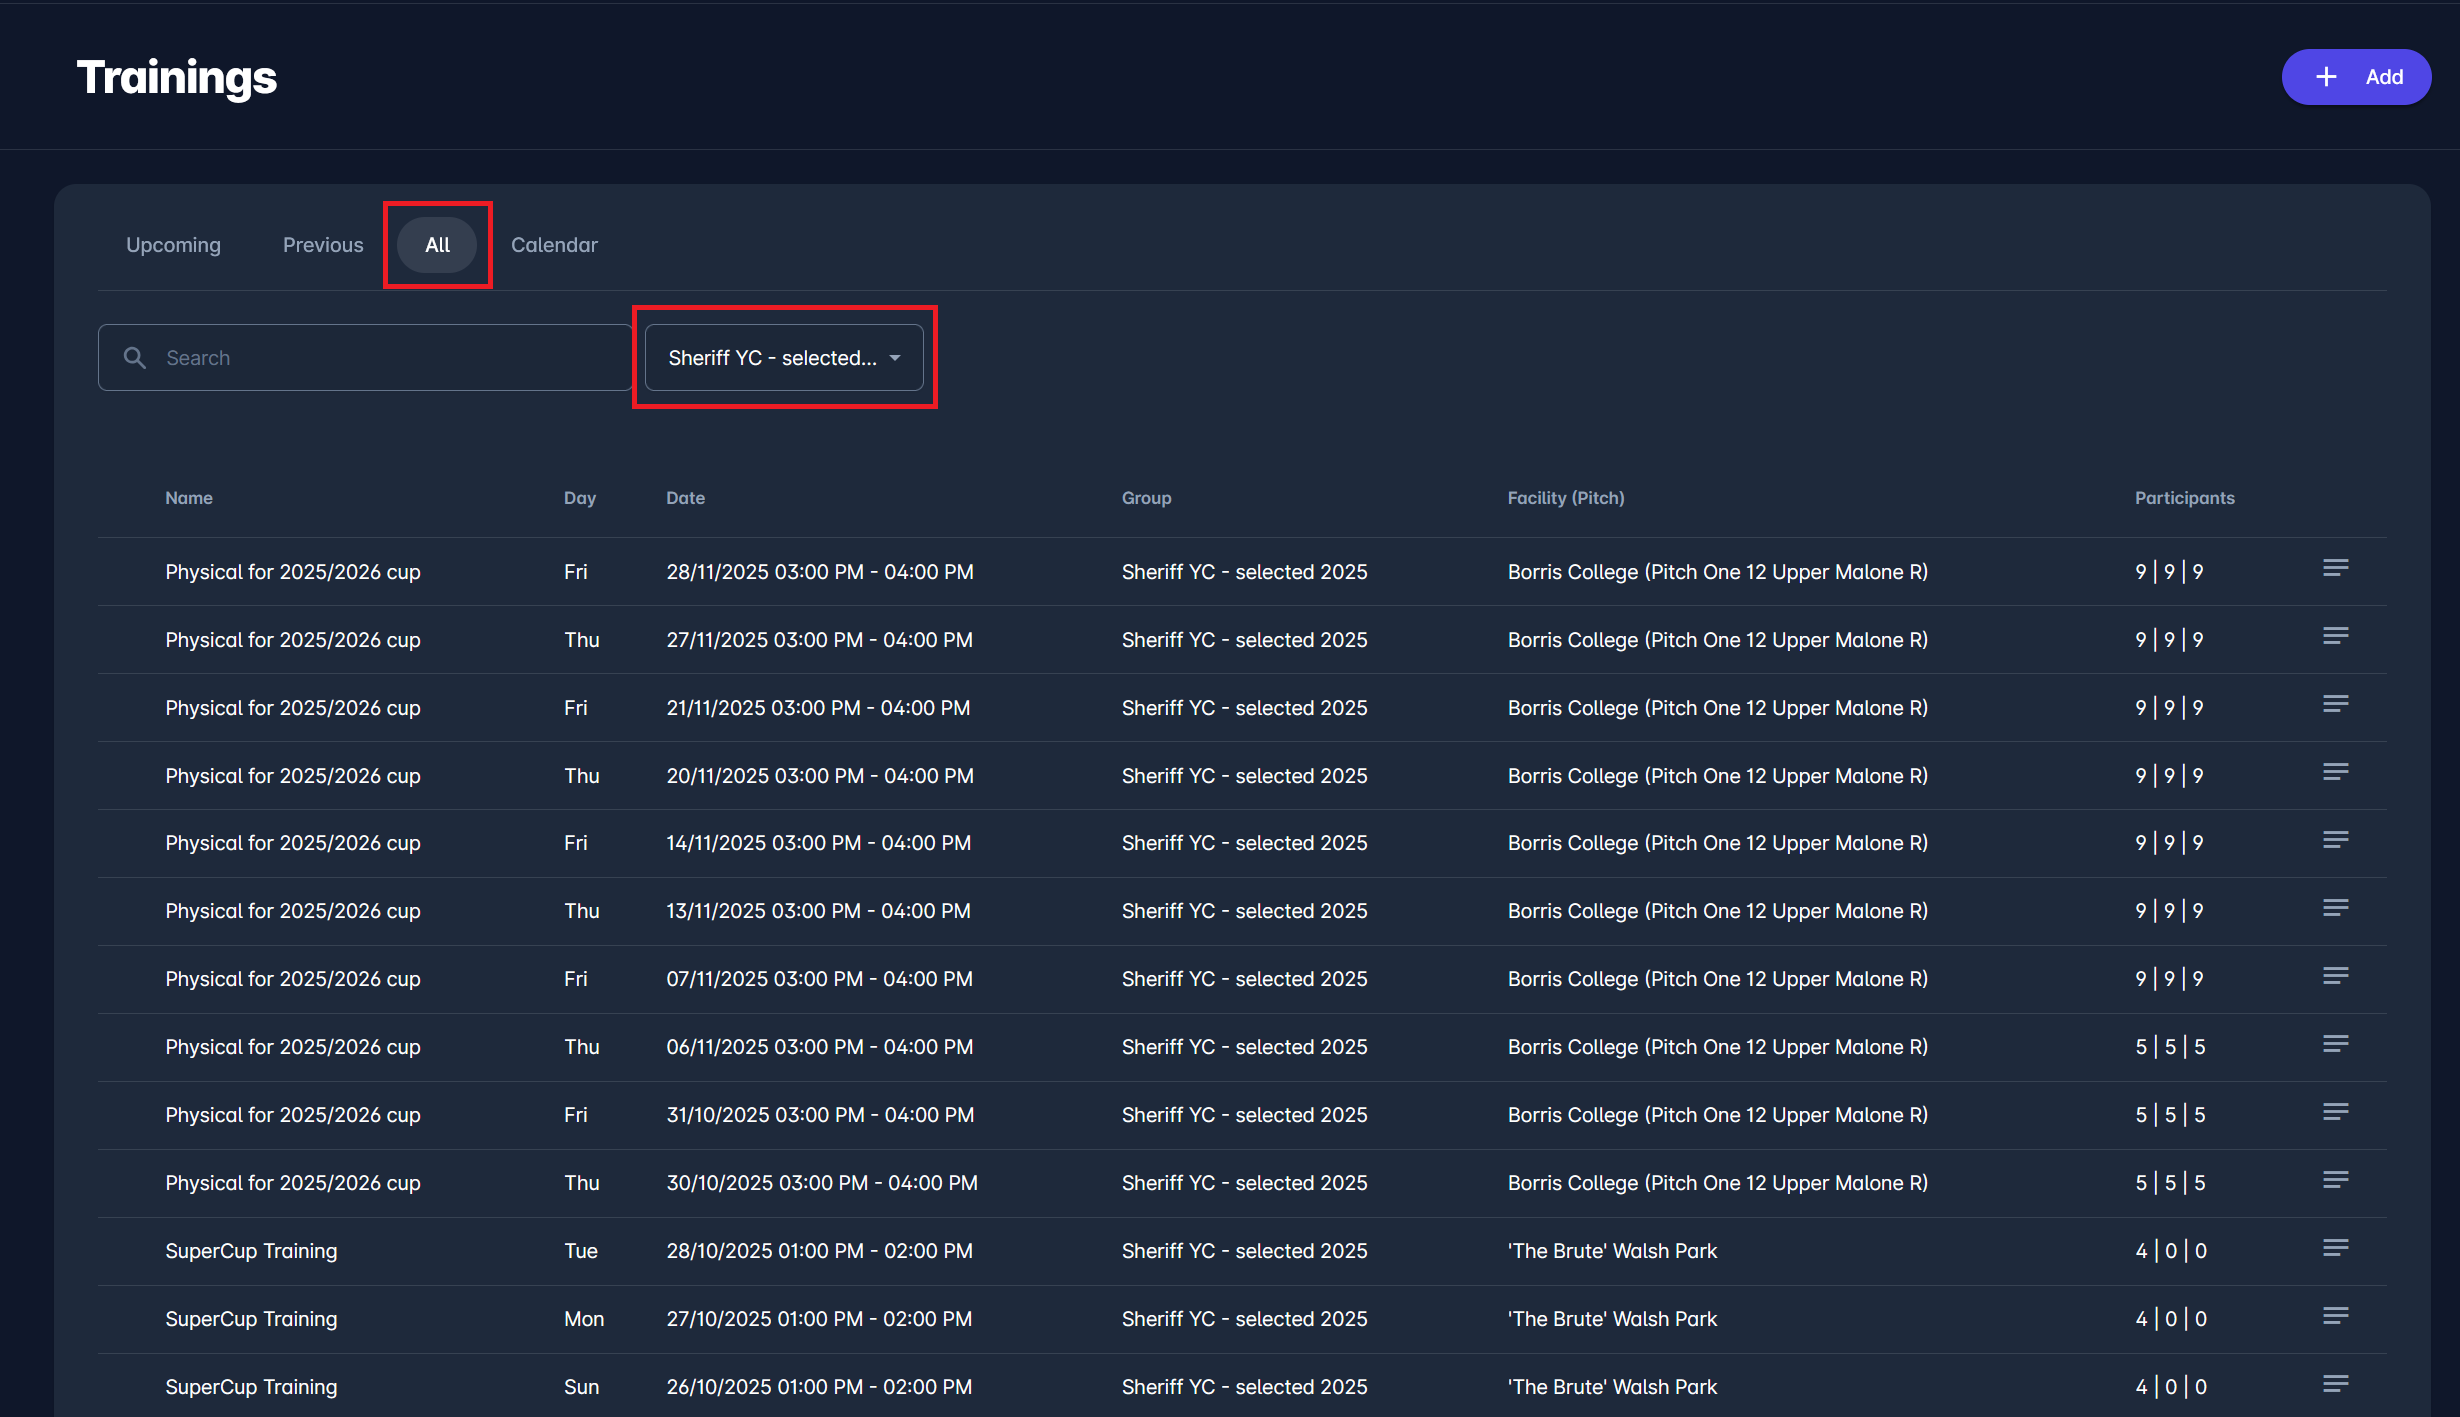Click the Date column header
The image size is (2460, 1417).
(685, 498)
